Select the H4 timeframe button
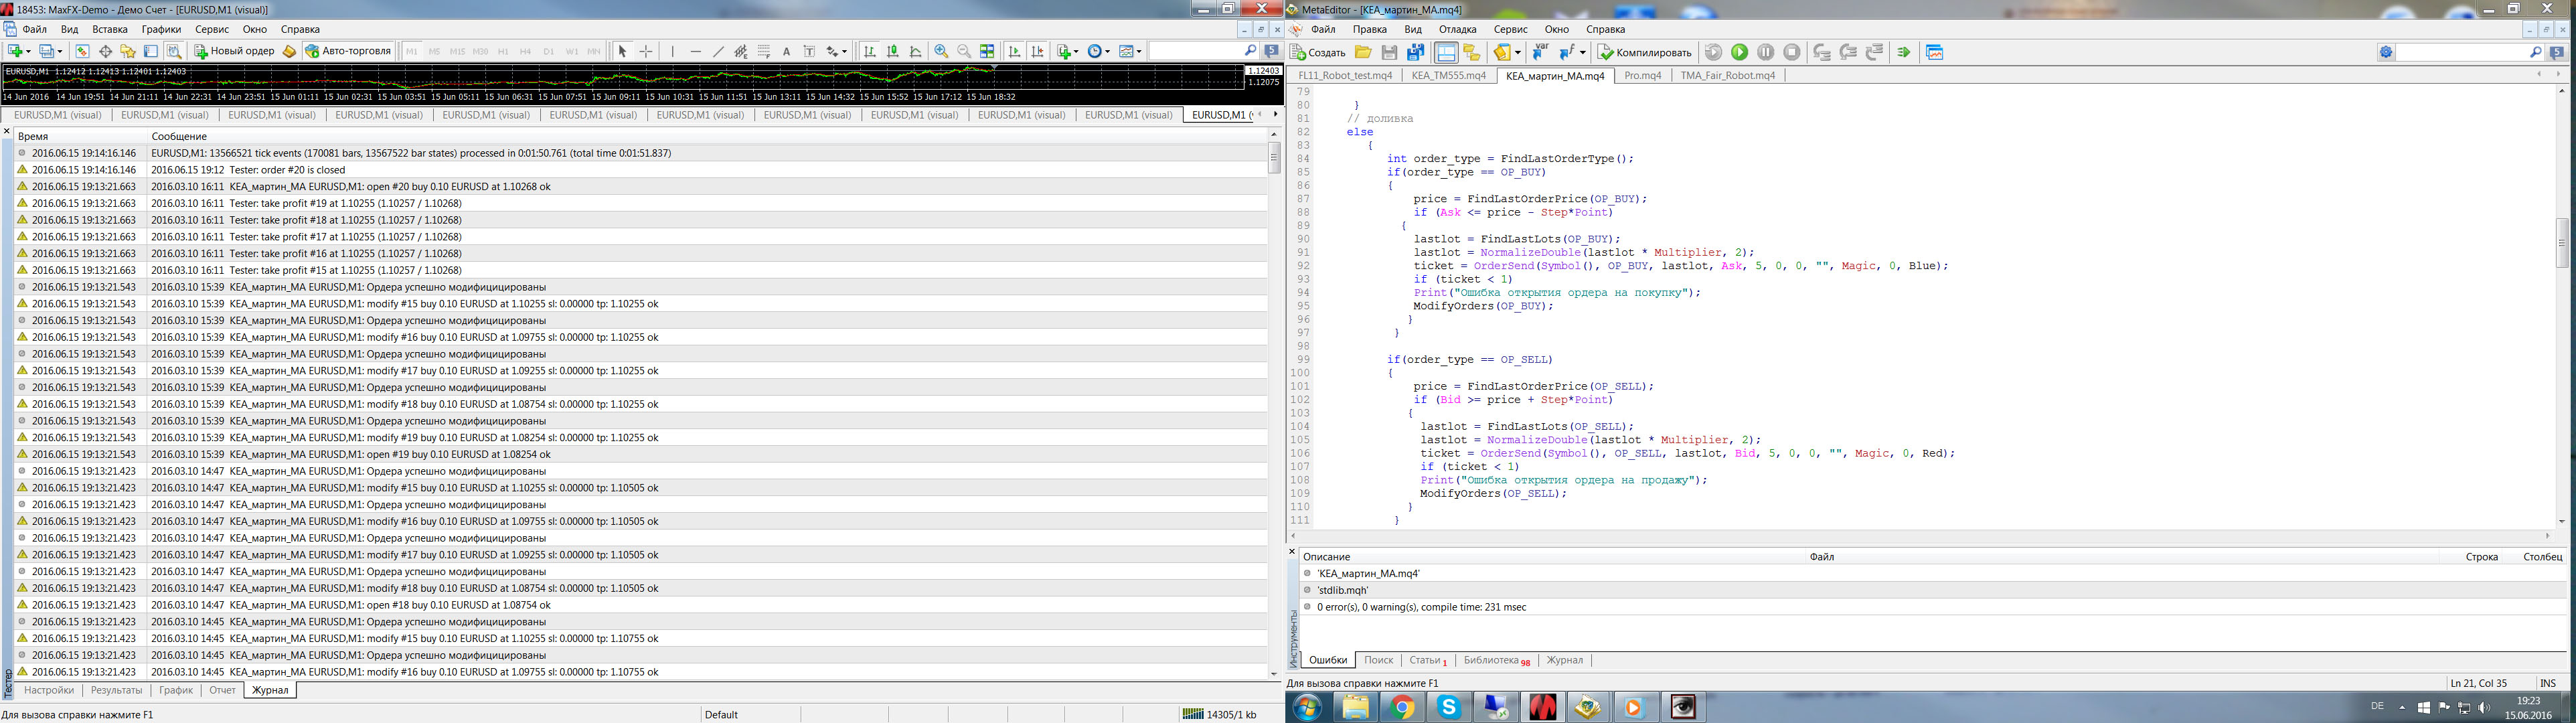2576x723 pixels. 526,51
